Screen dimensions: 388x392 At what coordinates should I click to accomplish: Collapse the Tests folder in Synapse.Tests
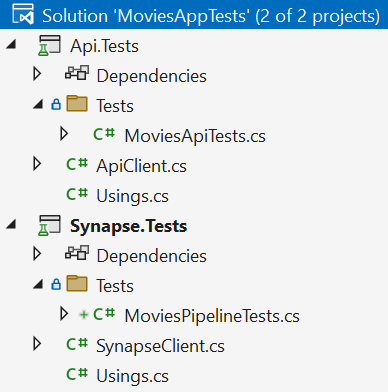pyautogui.click(x=38, y=285)
